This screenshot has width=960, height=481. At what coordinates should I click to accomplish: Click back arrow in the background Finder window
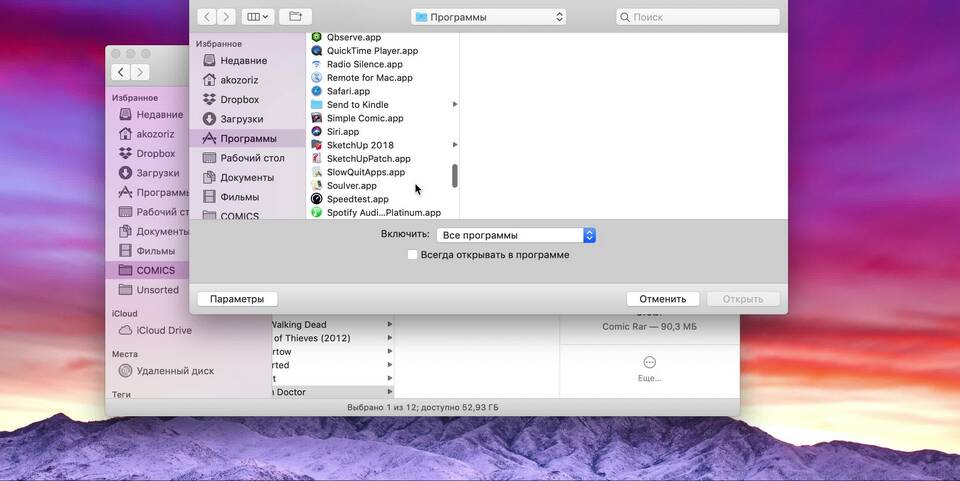click(x=121, y=73)
